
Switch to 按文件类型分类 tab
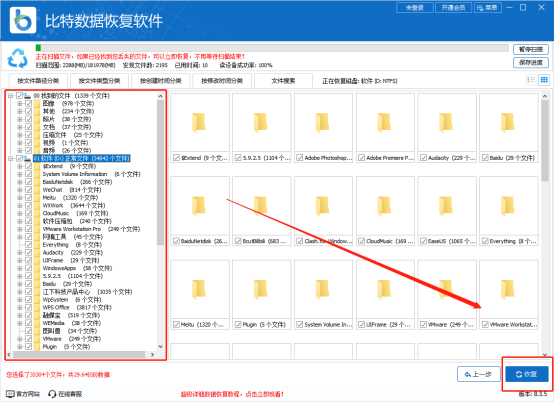coord(99,81)
